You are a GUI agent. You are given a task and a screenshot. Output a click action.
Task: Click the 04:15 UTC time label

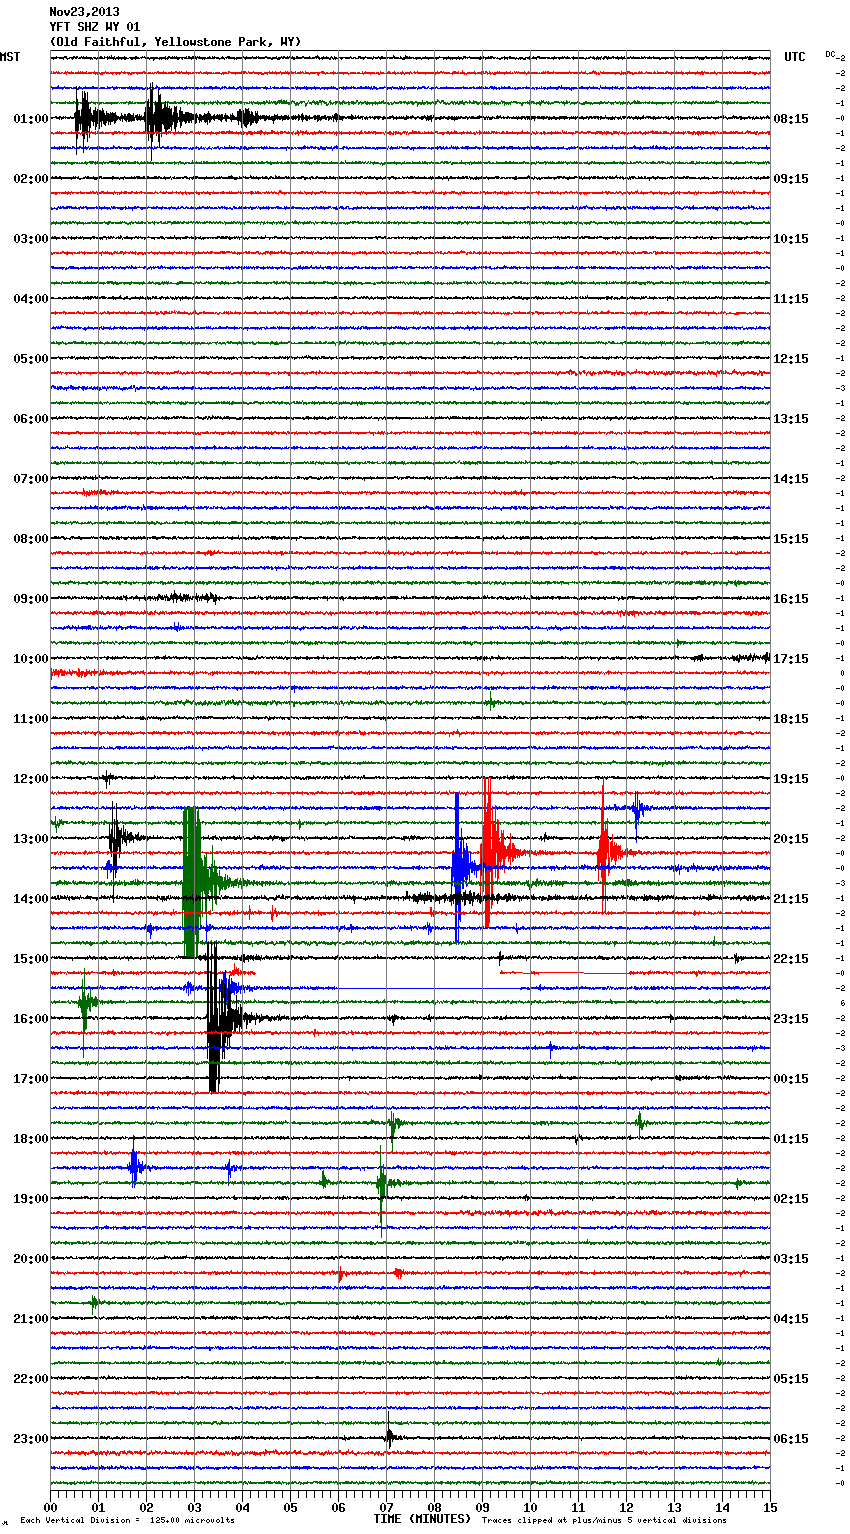click(x=791, y=1318)
